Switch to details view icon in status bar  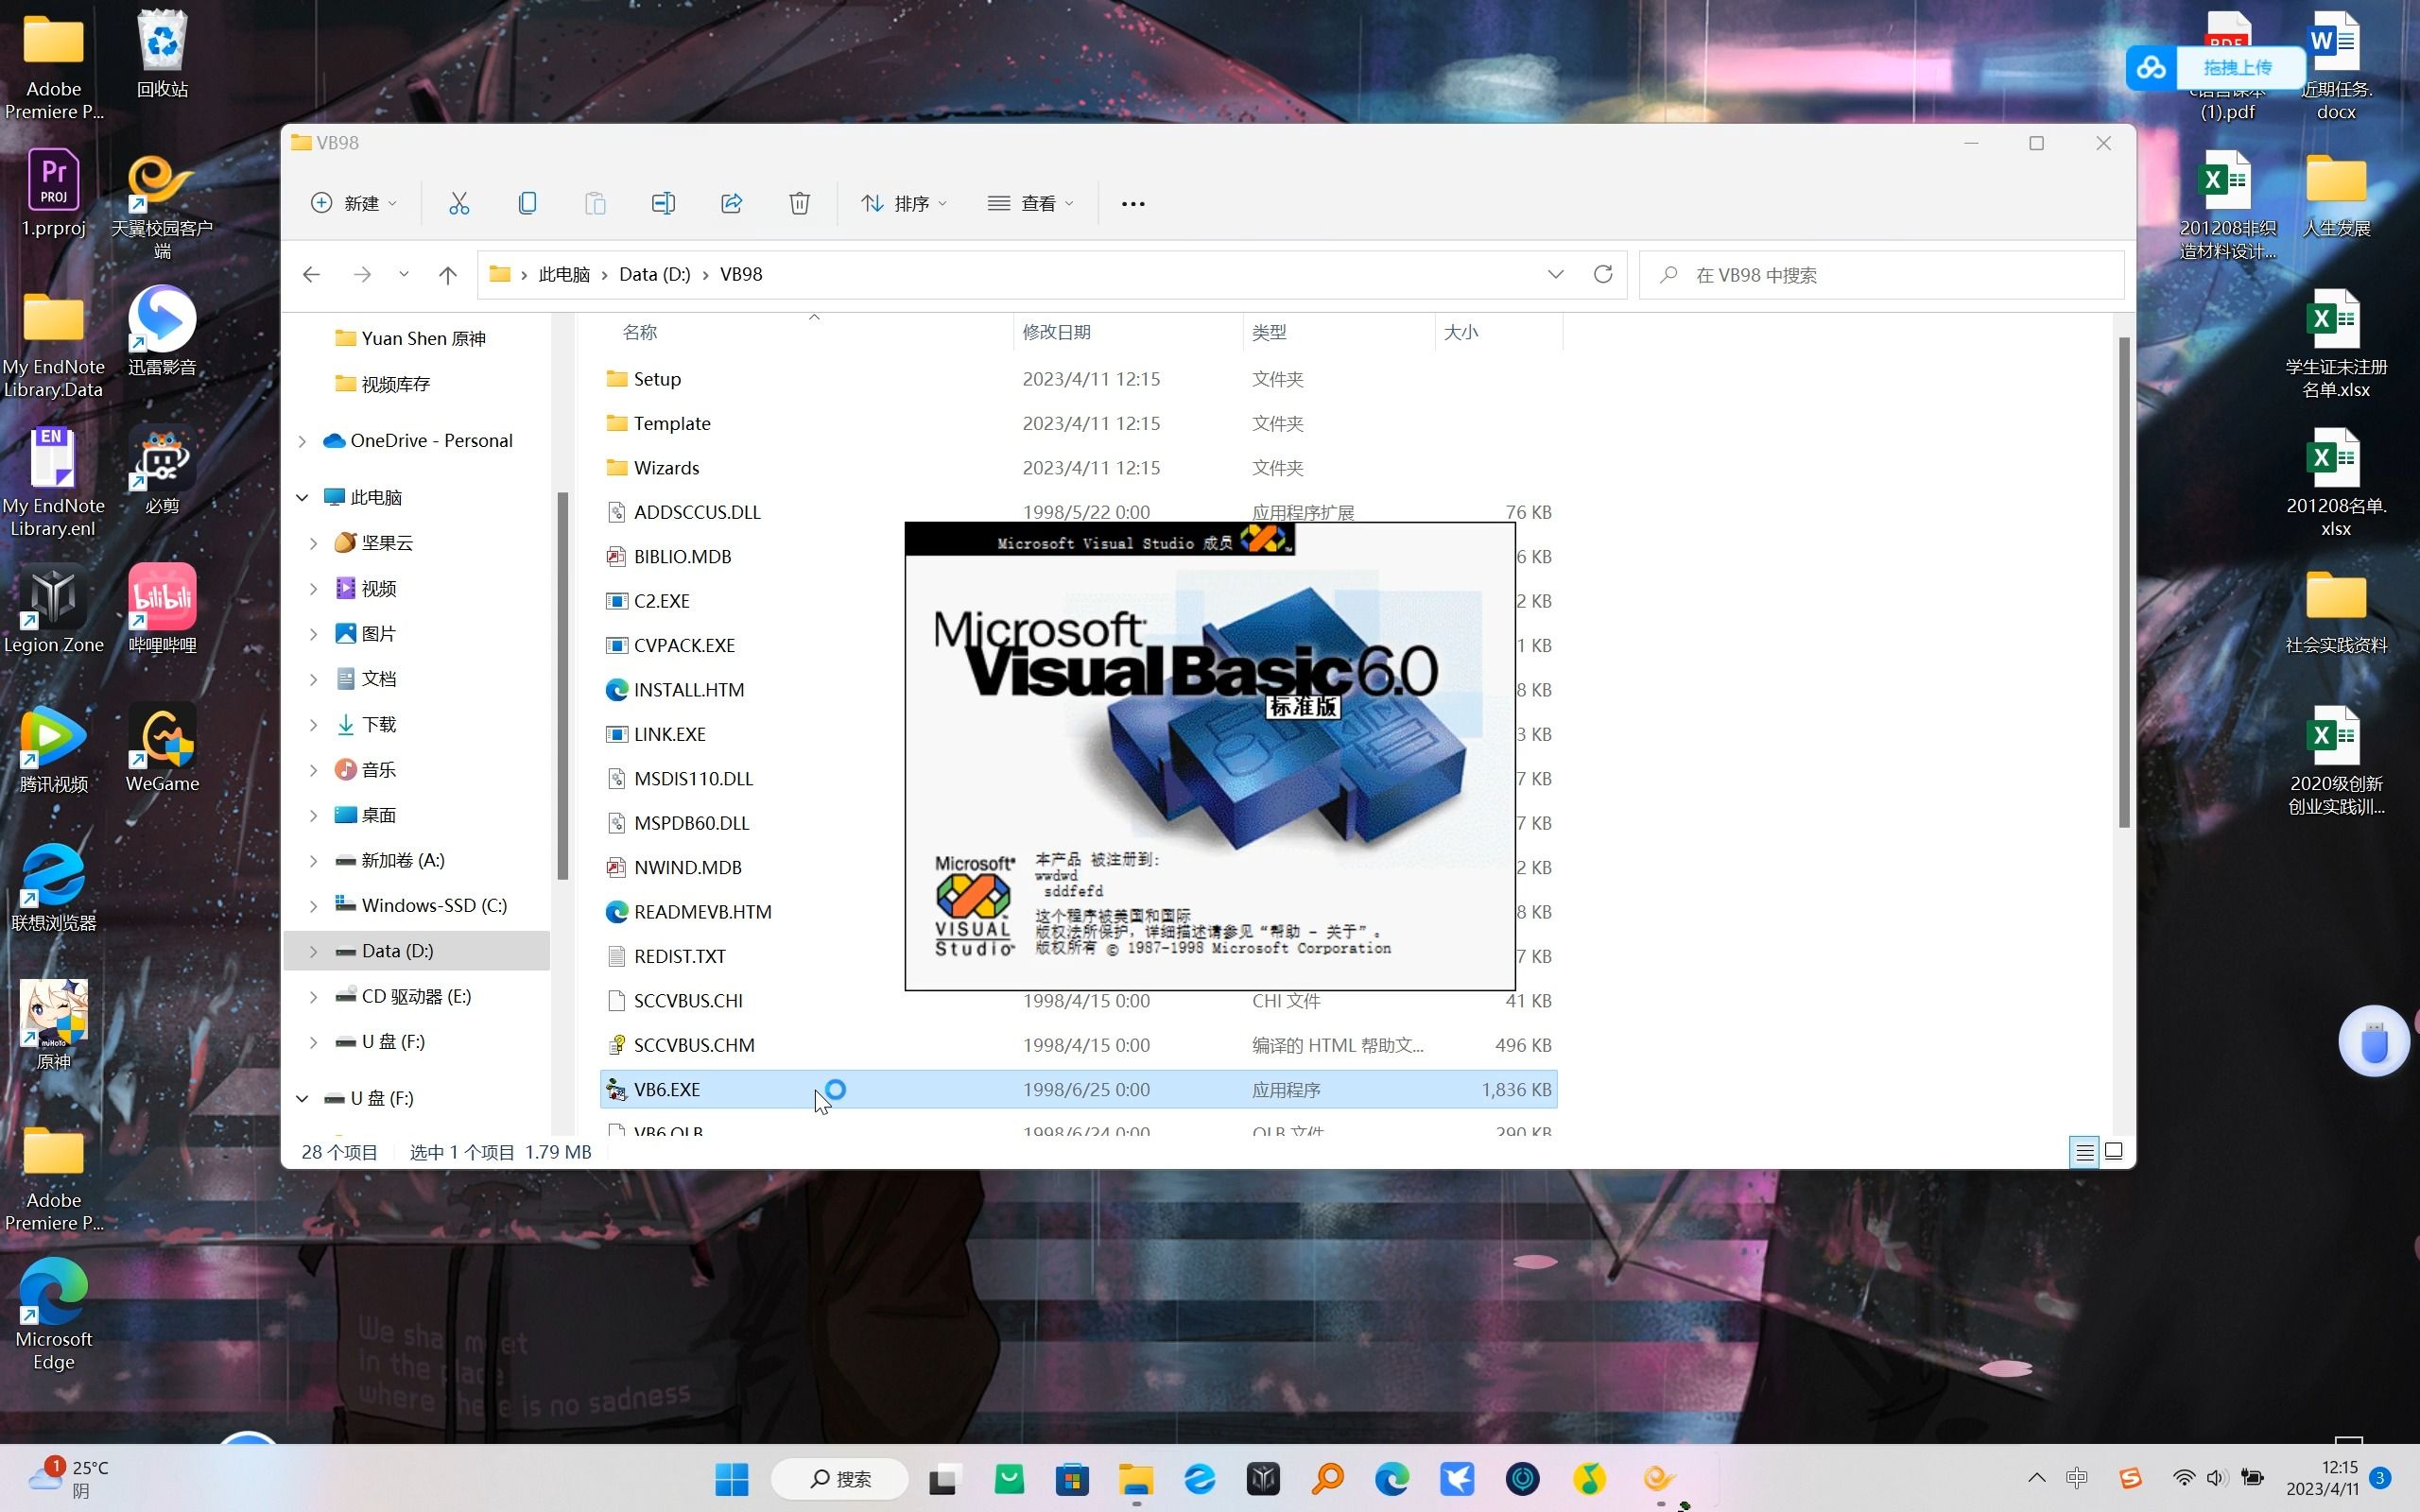coord(2084,1152)
